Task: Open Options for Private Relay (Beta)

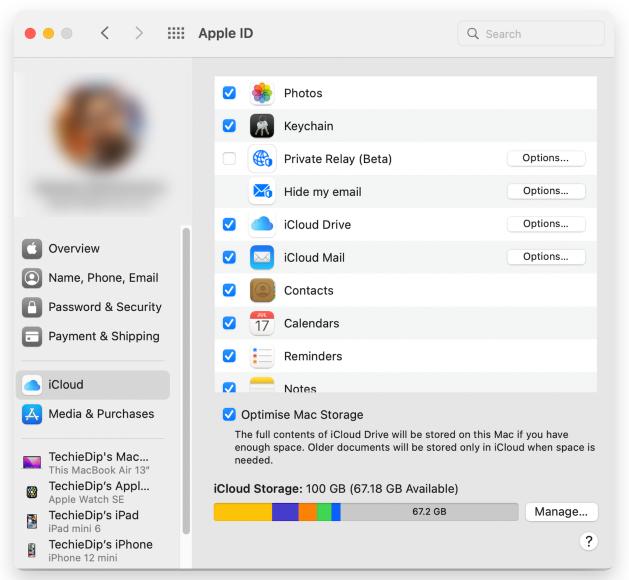Action: coord(546,158)
